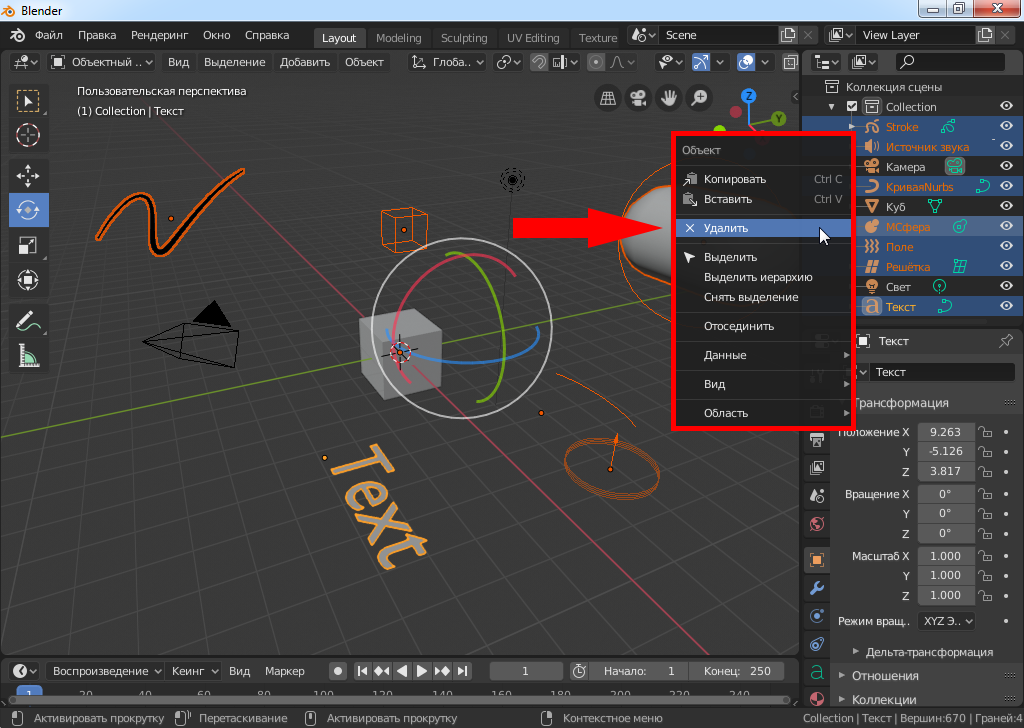
Task: Click the Масштаб X value field
Action: pyautogui.click(x=945, y=556)
